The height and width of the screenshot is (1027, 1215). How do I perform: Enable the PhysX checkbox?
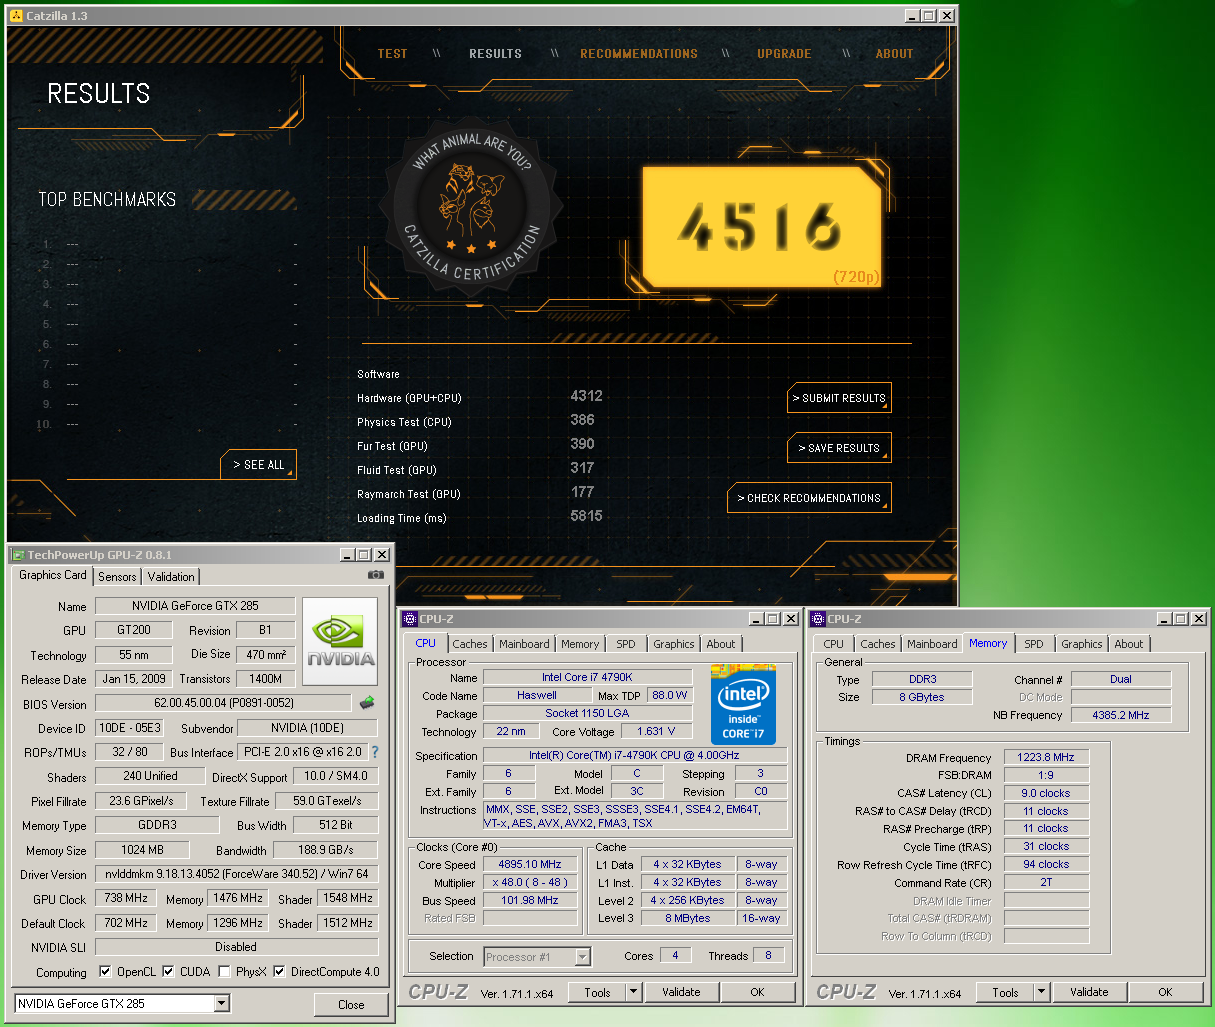click(x=224, y=971)
